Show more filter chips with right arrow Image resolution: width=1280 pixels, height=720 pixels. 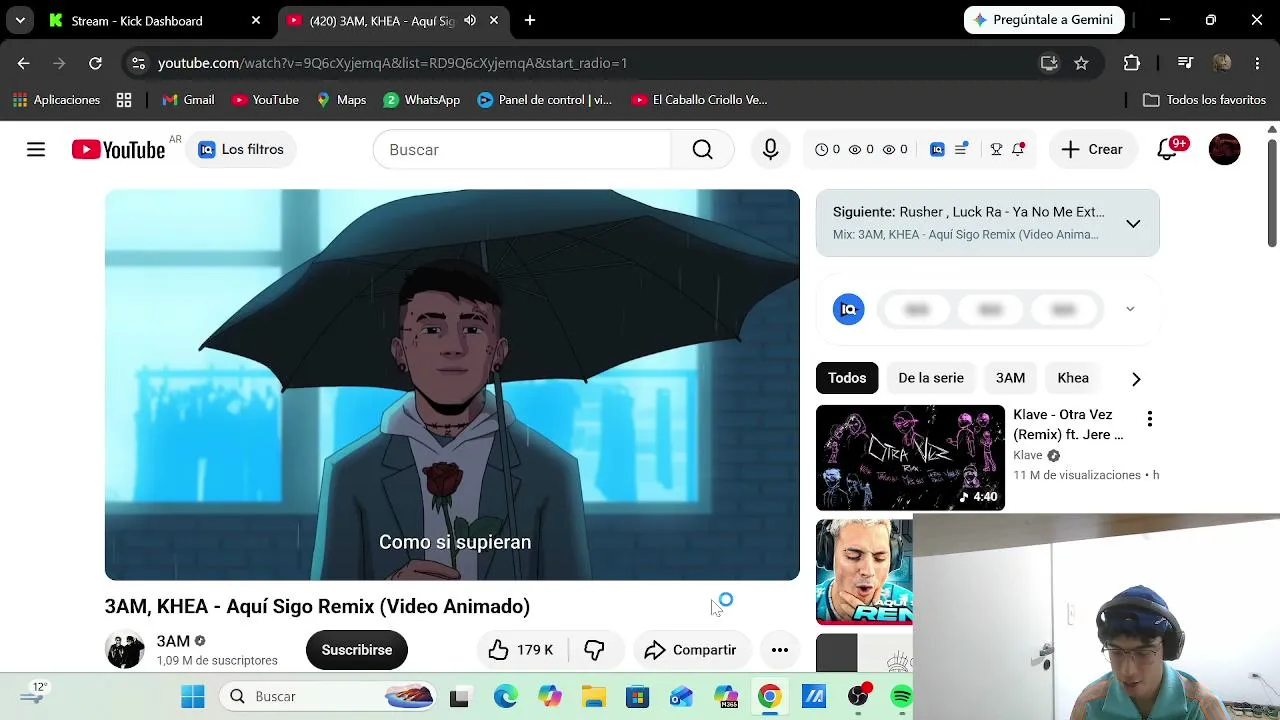pos(1136,379)
